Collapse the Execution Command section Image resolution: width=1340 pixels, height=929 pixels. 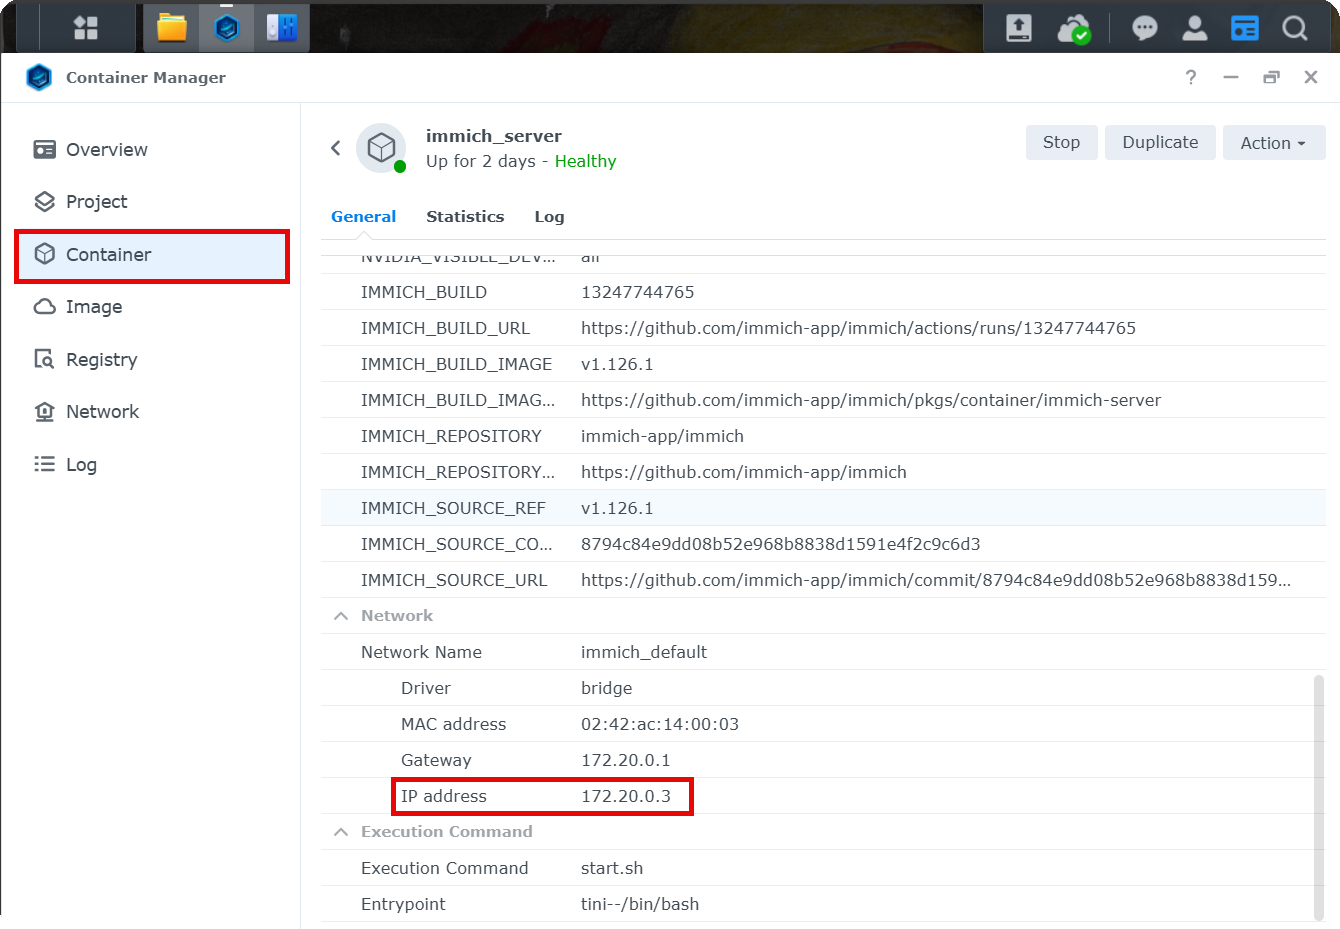tap(341, 832)
